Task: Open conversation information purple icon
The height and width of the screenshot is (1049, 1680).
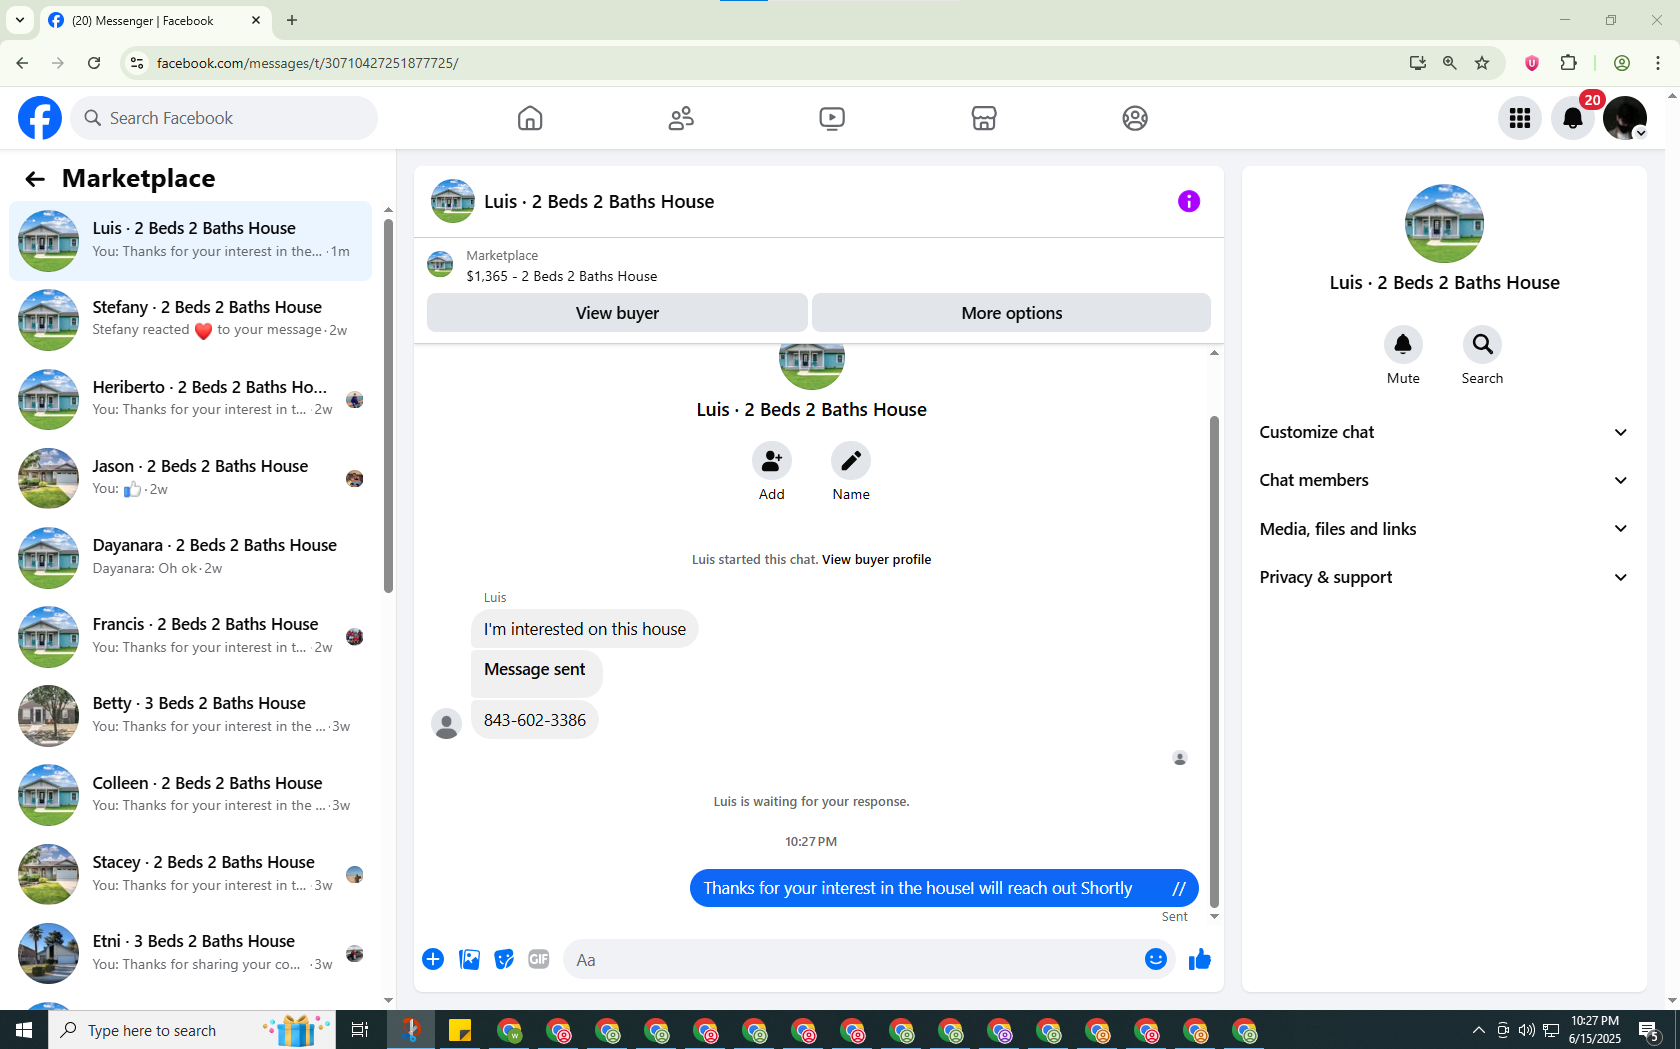Action: coord(1189,201)
